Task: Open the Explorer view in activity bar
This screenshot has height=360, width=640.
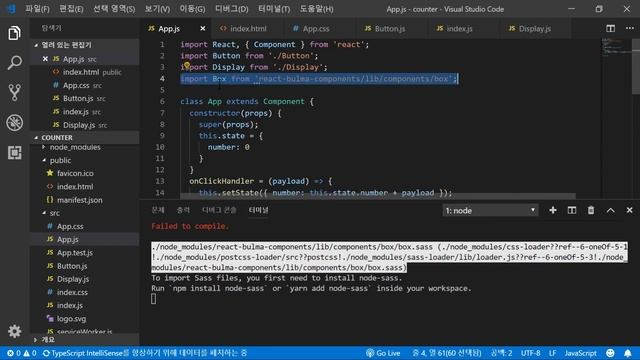Action: (14, 33)
